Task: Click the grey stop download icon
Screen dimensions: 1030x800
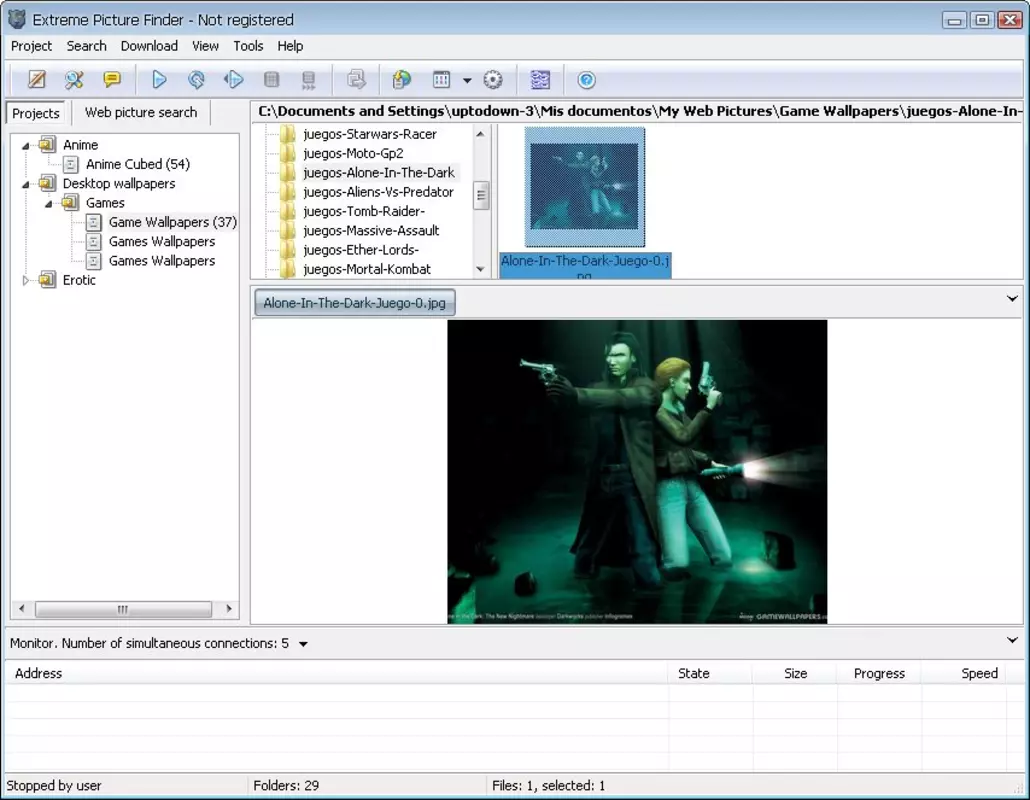Action: [271, 80]
